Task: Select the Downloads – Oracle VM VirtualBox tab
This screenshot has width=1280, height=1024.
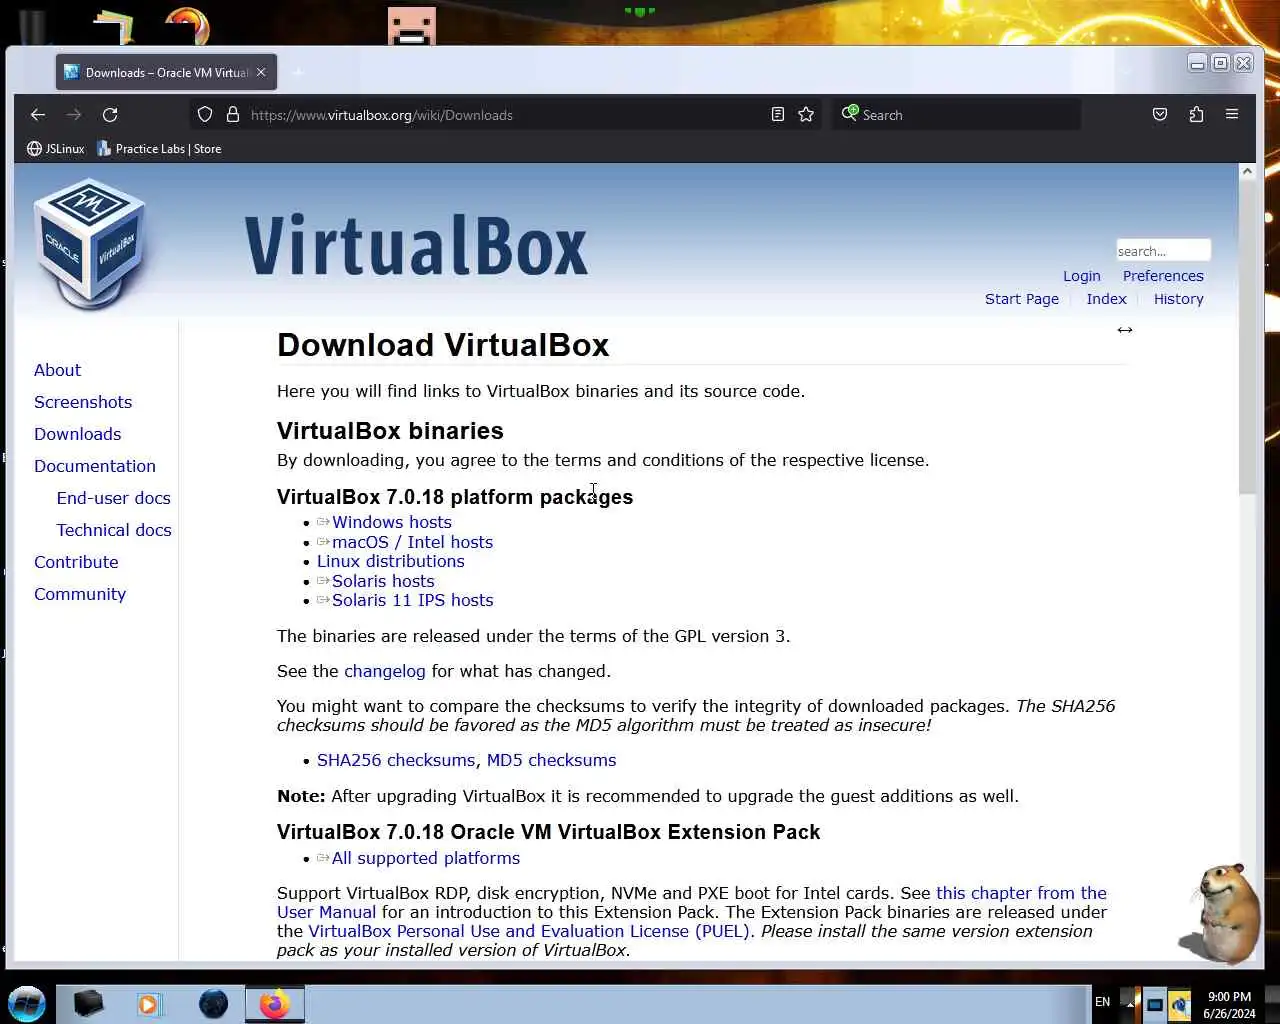Action: click(x=157, y=72)
